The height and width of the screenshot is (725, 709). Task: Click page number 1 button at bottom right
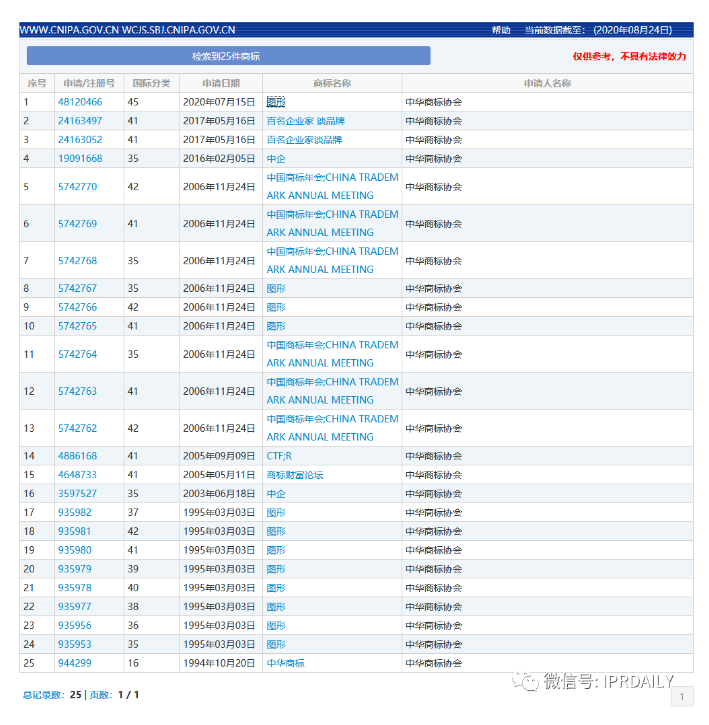pos(682,697)
